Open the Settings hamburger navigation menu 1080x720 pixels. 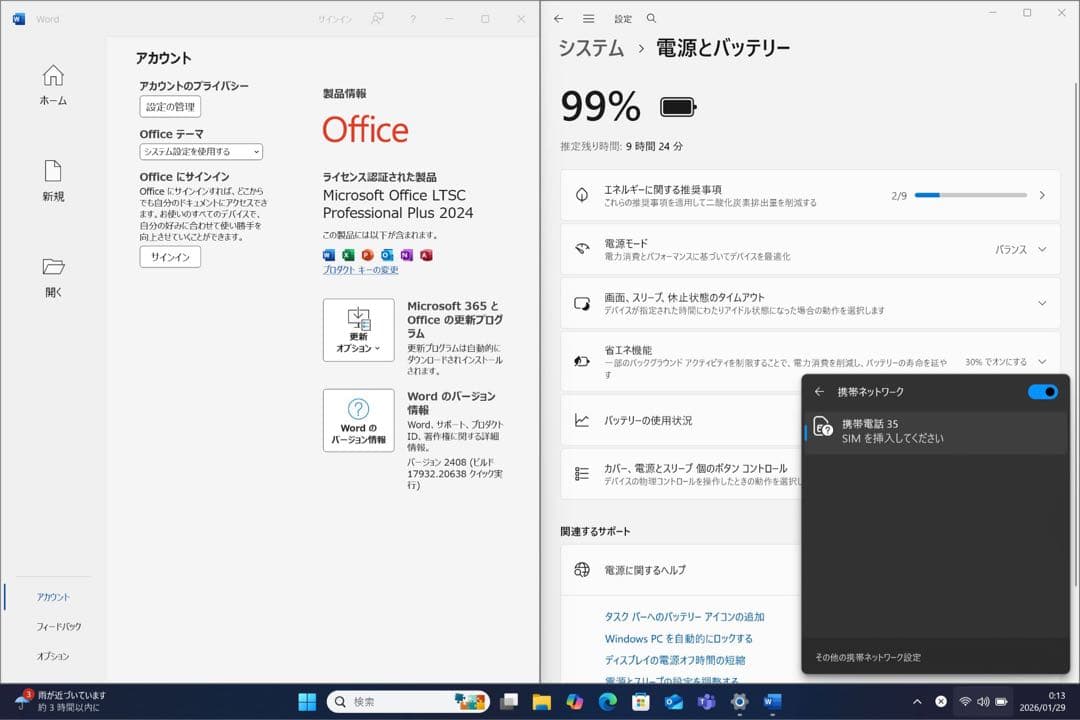pos(588,18)
